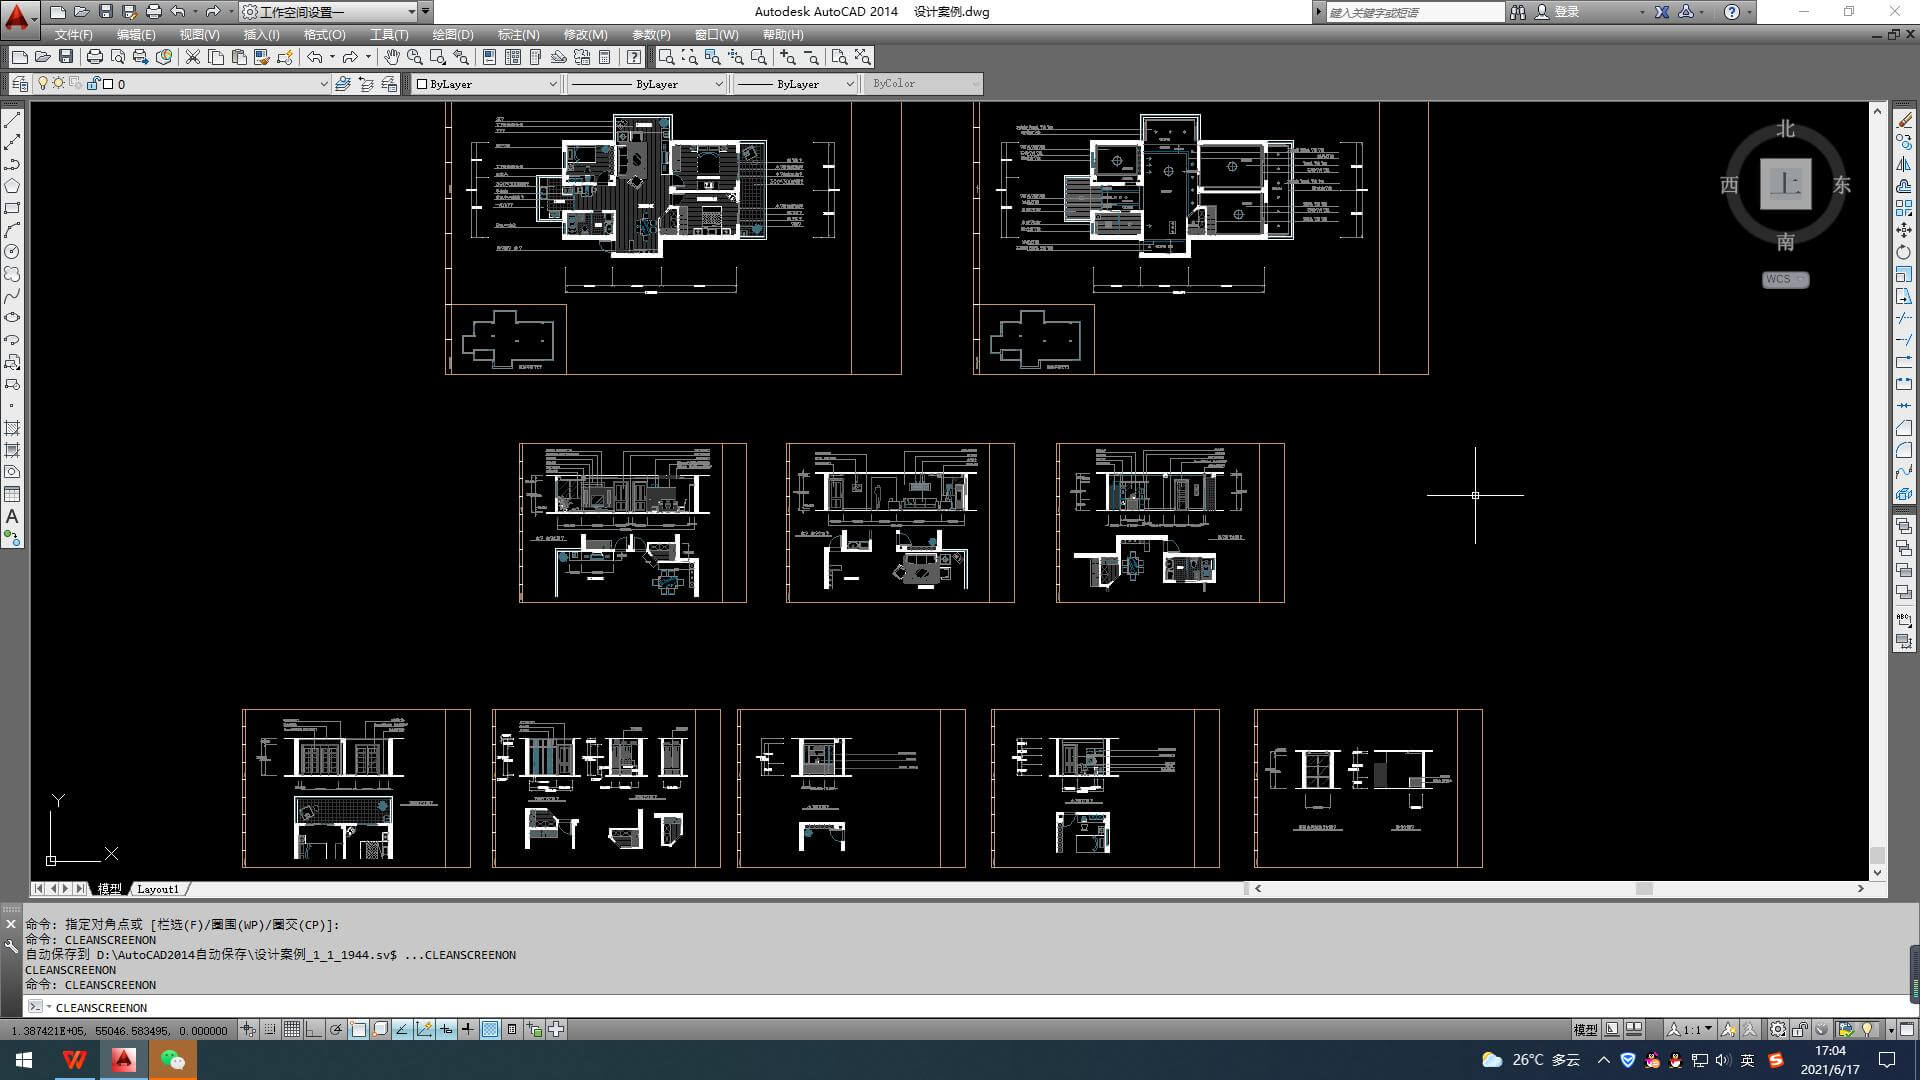Screen dimensions: 1920x1080
Task: Click the Zoom In plus magnifier icon
Action: (788, 57)
